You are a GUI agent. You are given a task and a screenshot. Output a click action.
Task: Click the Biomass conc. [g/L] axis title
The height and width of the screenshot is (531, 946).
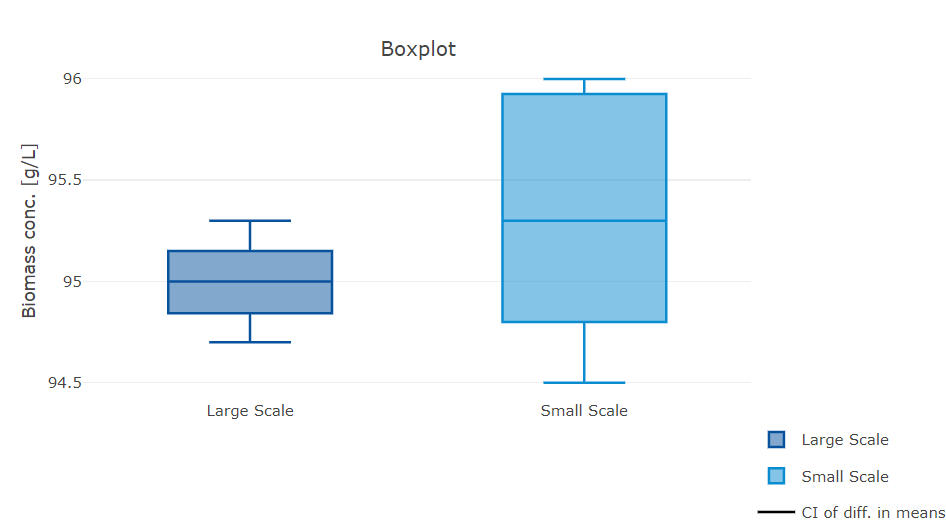tap(29, 231)
